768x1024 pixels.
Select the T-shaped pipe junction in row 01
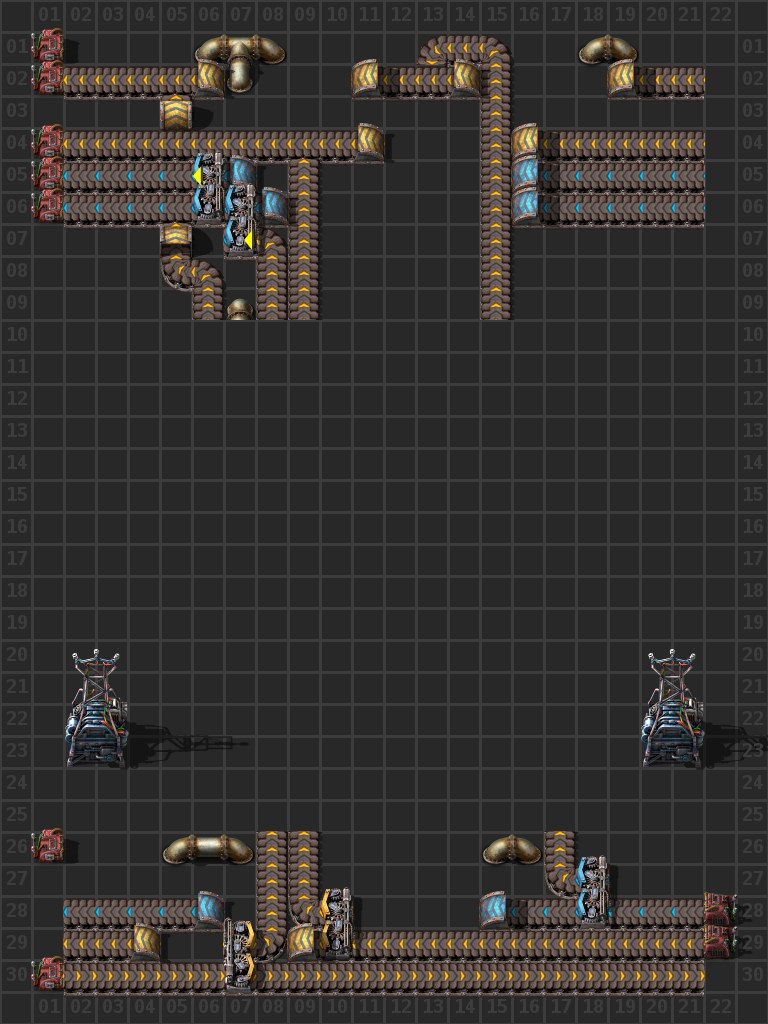pyautogui.click(x=240, y=61)
